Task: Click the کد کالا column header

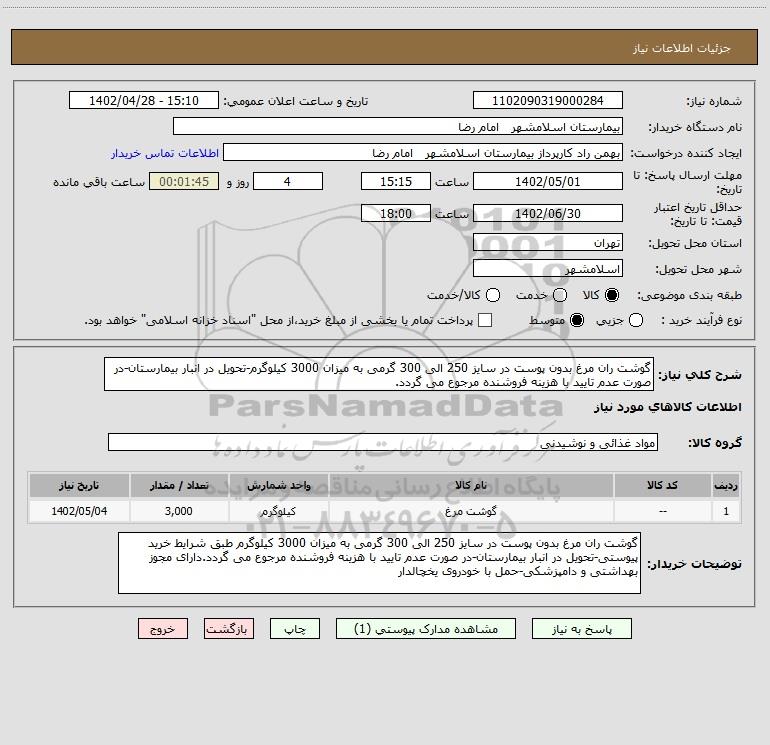Action: pos(662,485)
